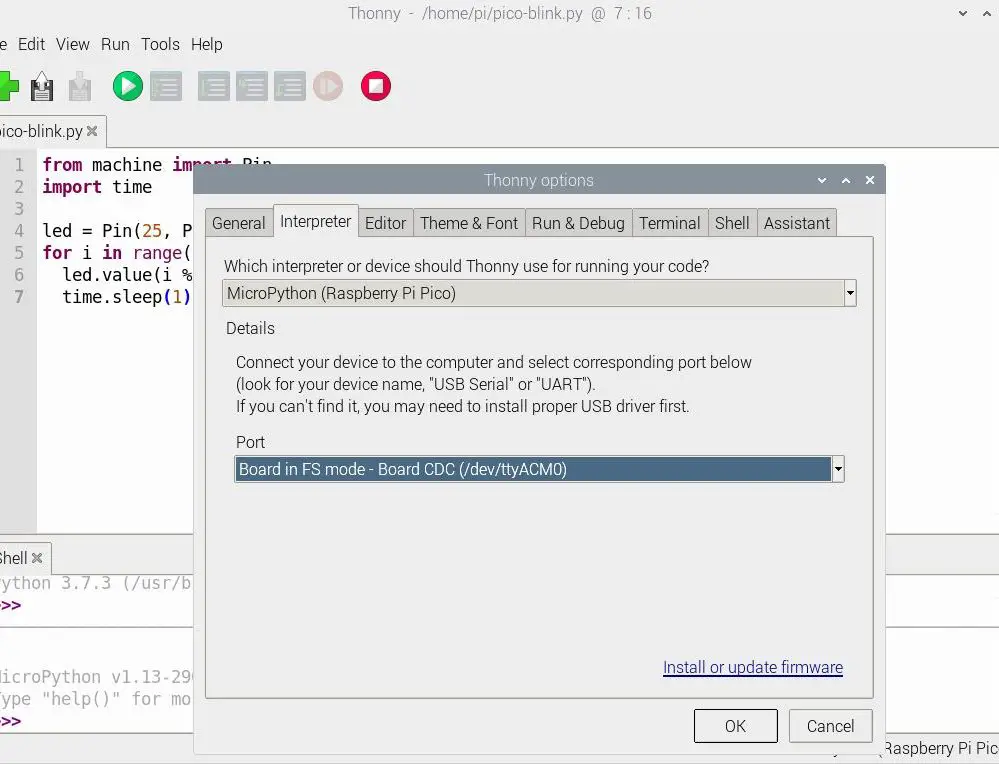The height and width of the screenshot is (764, 999).
Task: Click code line 'import time' in editor
Action: click(x=97, y=187)
